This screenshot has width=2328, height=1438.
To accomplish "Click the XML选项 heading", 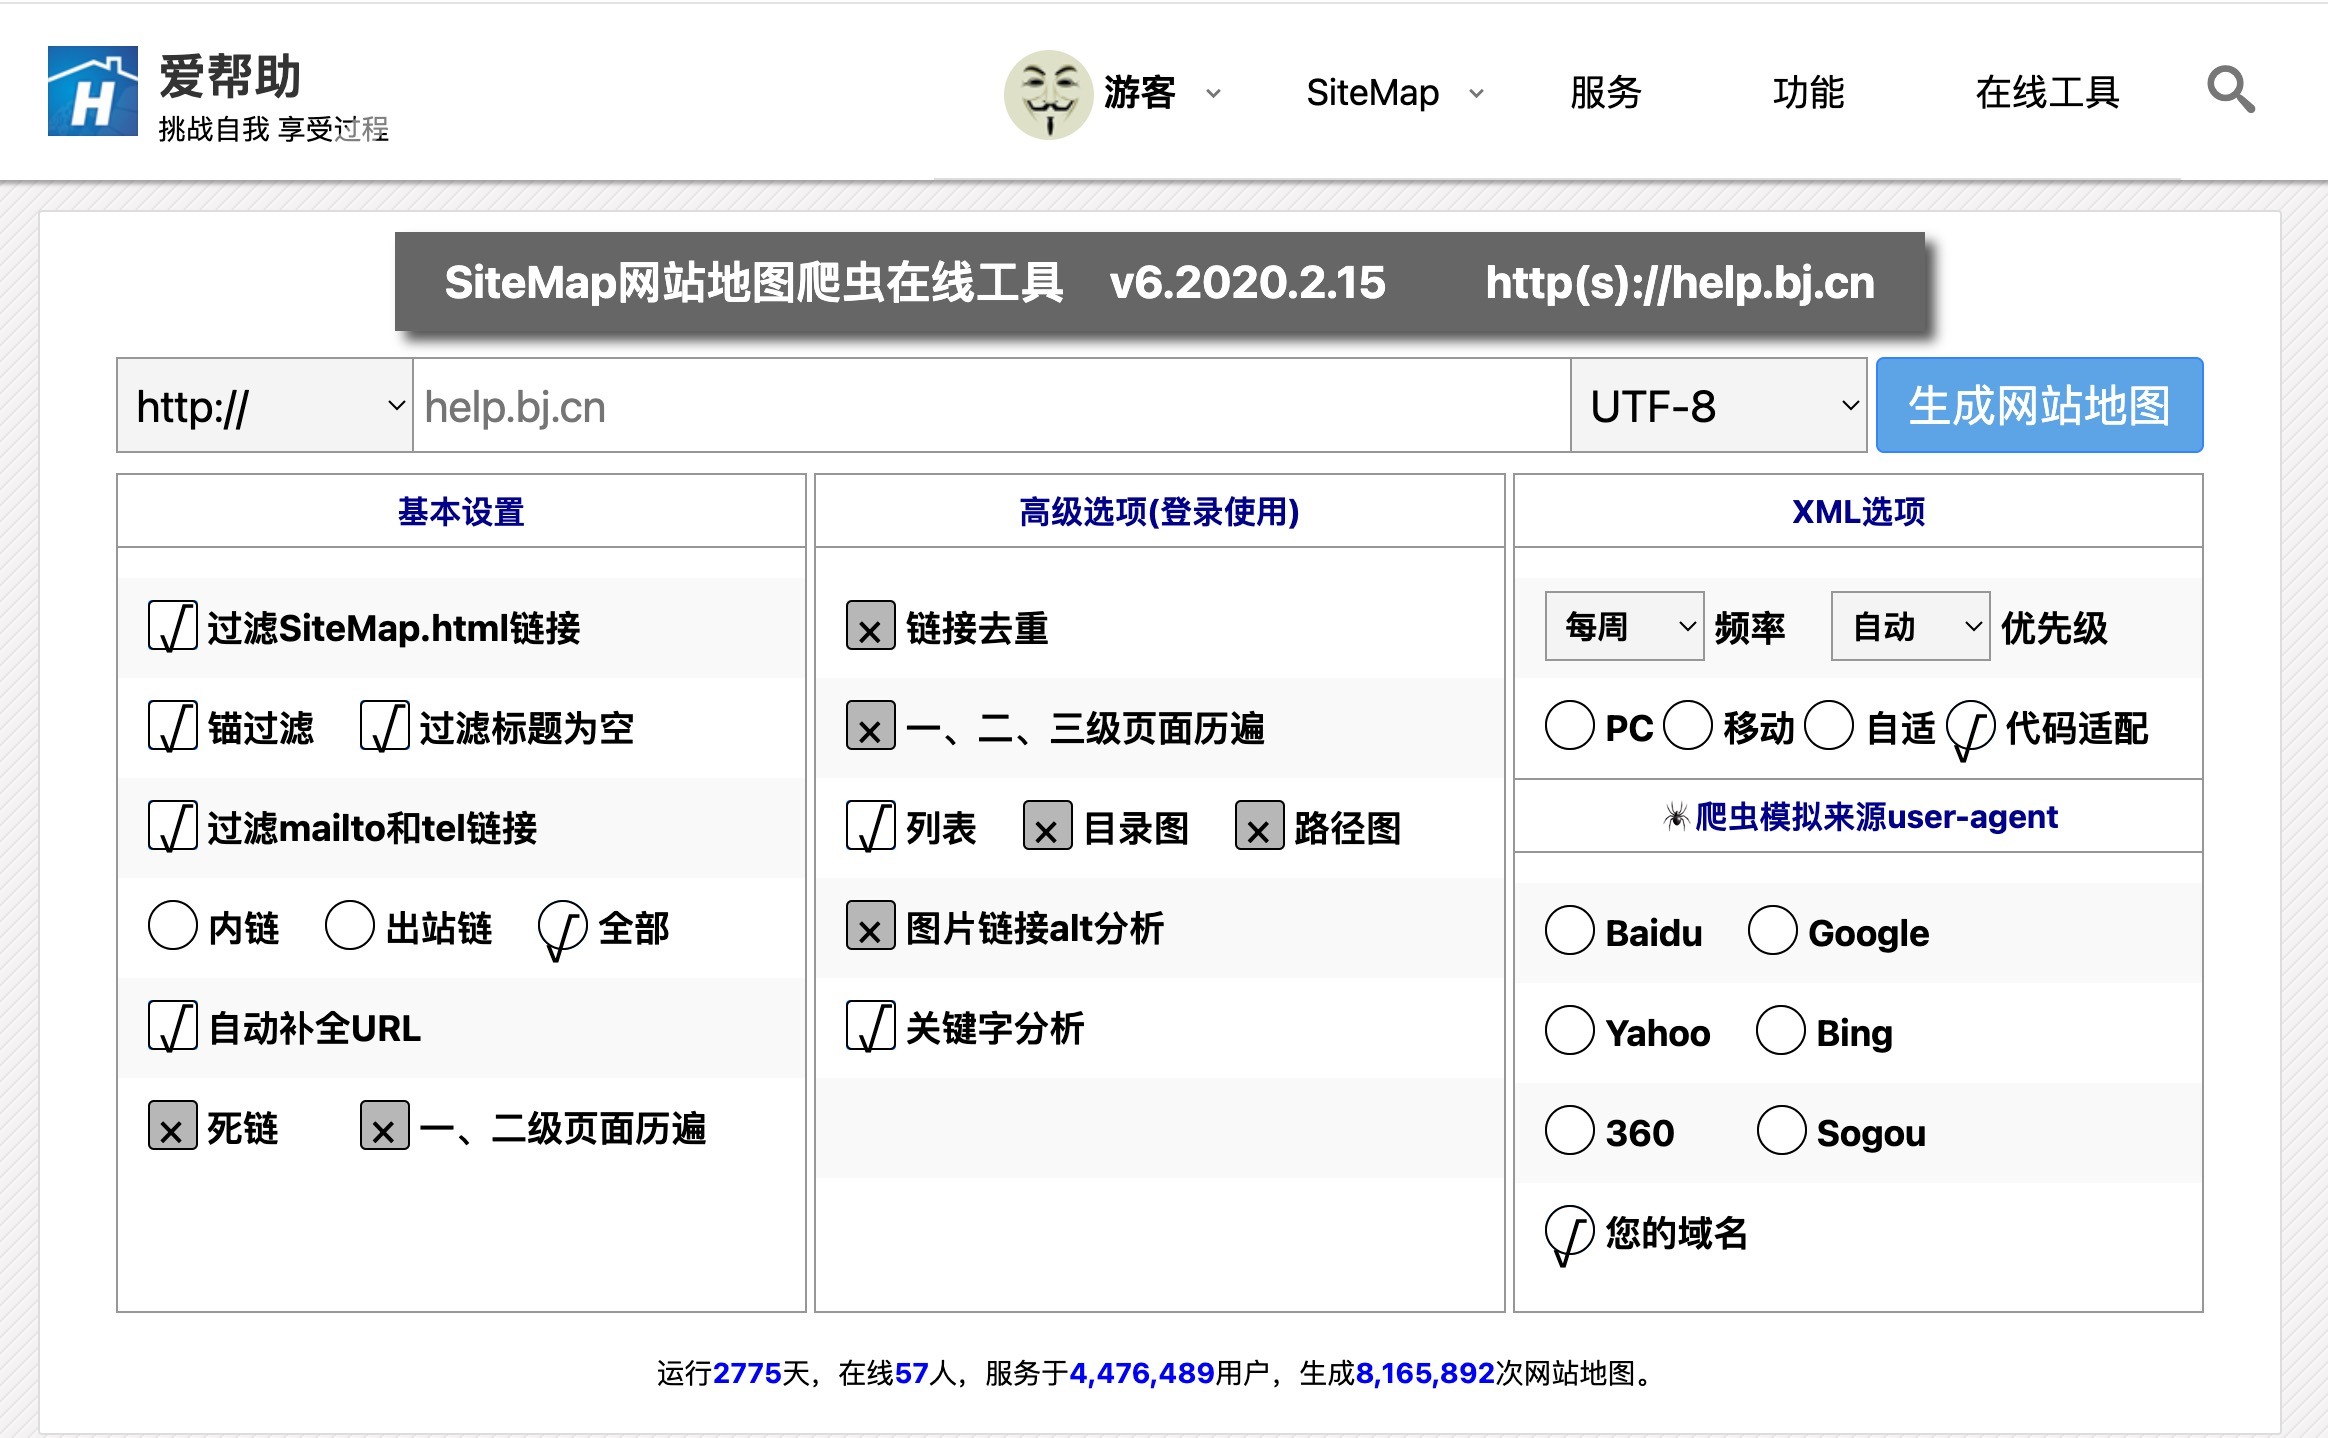I will click(x=1858, y=512).
